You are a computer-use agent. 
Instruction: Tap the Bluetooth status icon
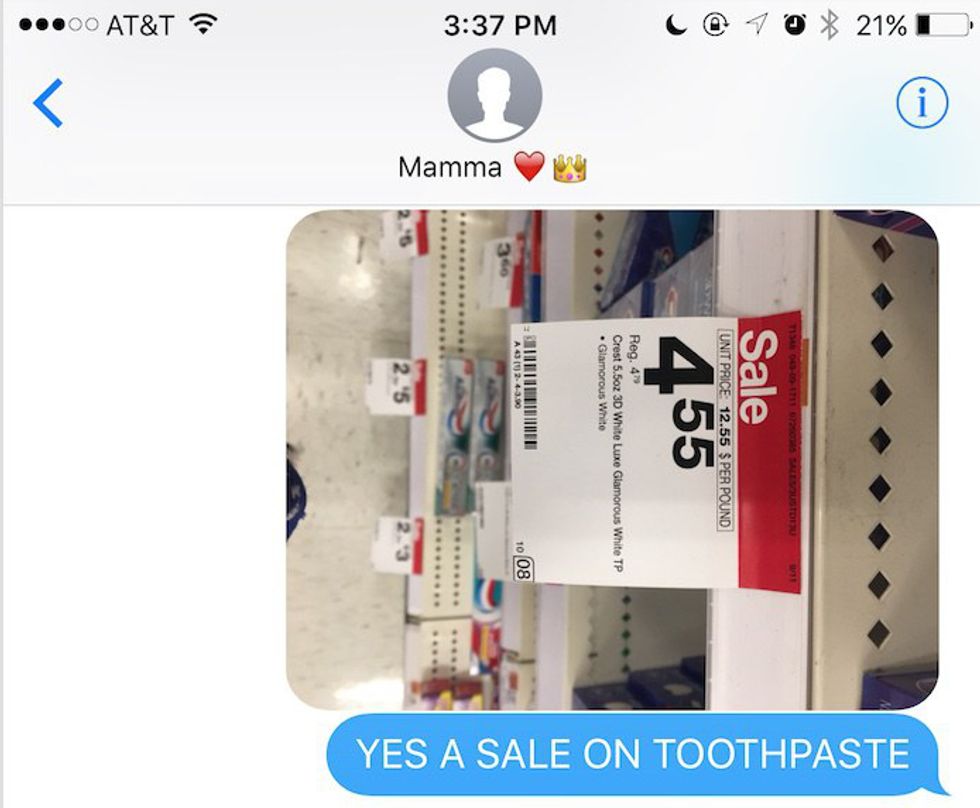(x=829, y=25)
